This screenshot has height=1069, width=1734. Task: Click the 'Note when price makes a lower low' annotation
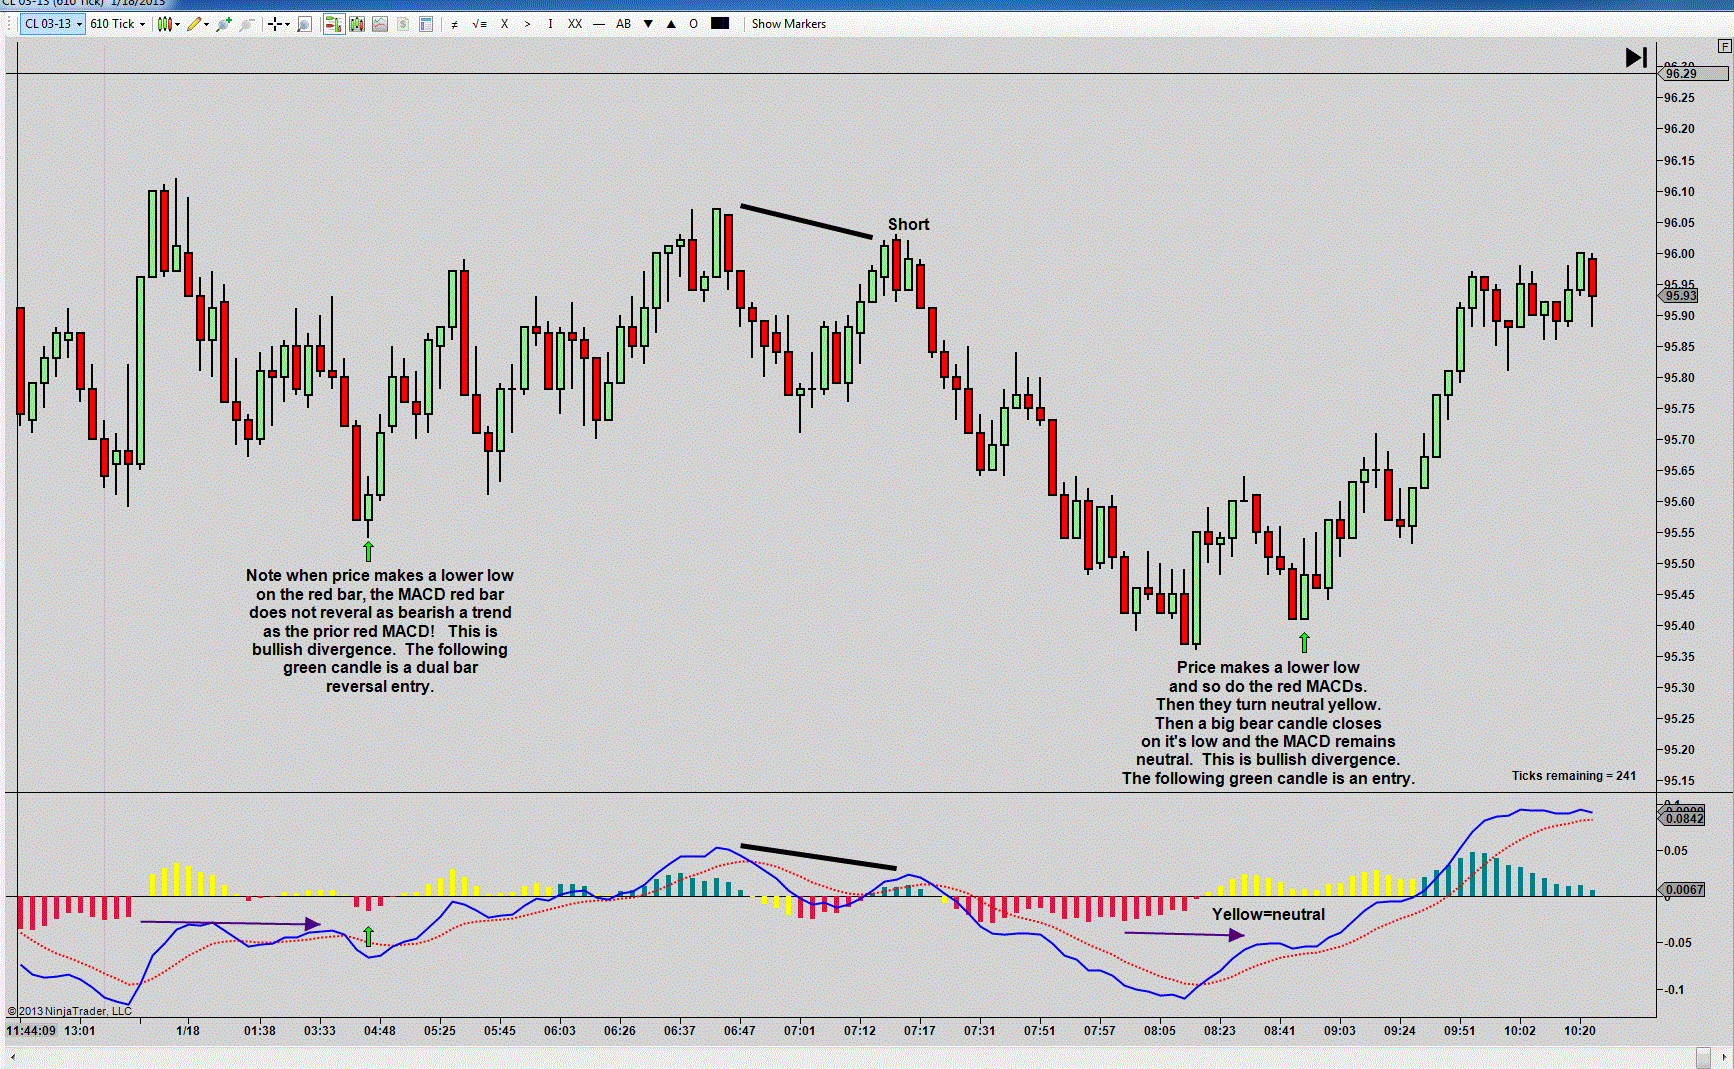380,631
